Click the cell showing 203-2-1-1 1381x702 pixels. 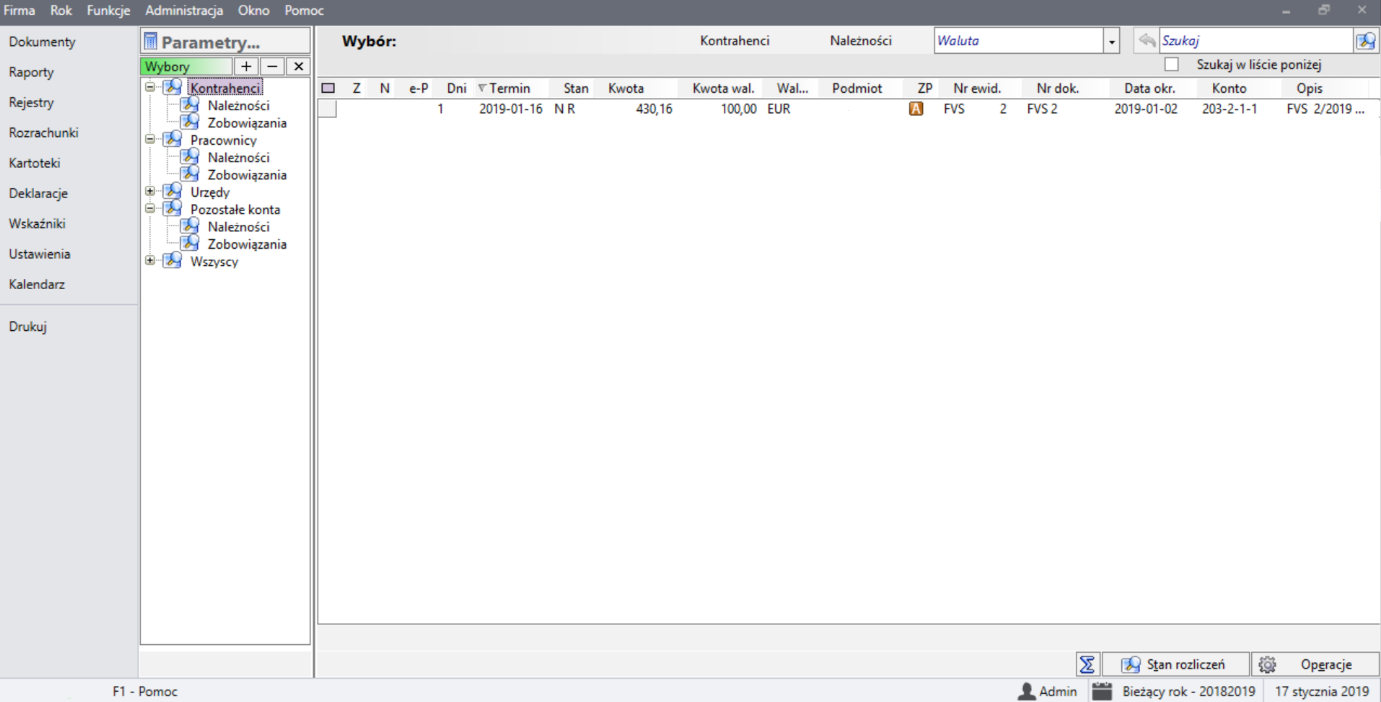tap(1229, 109)
